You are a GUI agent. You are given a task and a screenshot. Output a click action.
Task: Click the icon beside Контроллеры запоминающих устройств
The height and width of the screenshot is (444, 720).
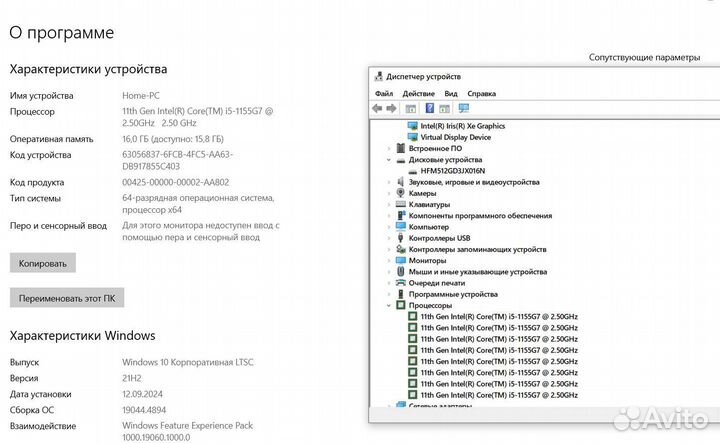[400, 249]
